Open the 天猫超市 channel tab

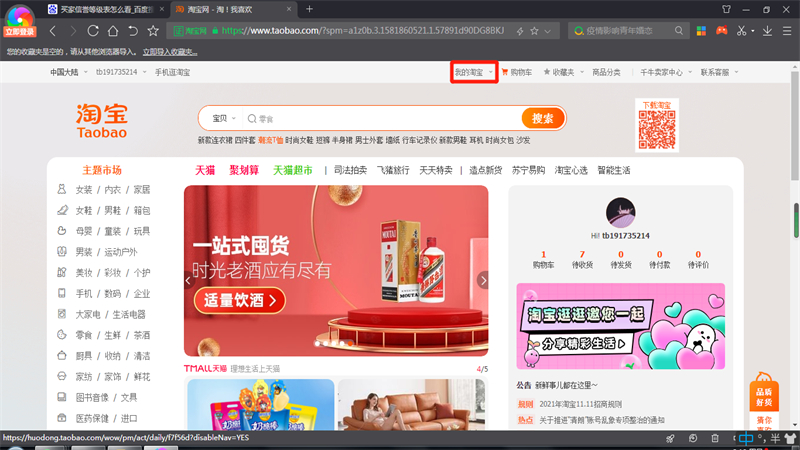click(x=292, y=170)
